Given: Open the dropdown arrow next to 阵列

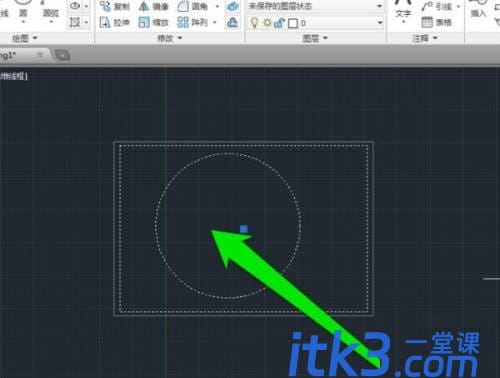Looking at the screenshot, I should [x=215, y=23].
